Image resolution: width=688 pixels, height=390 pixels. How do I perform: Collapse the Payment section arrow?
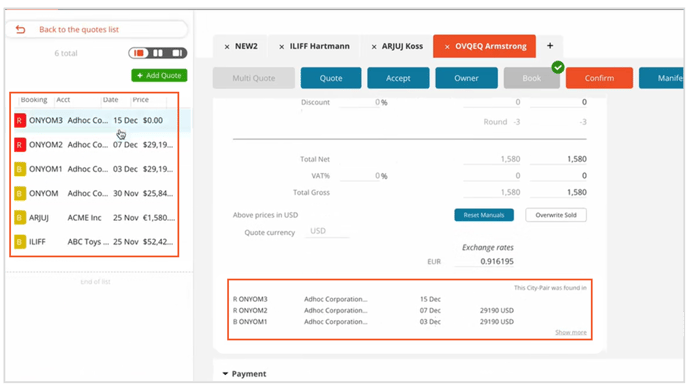[225, 374]
